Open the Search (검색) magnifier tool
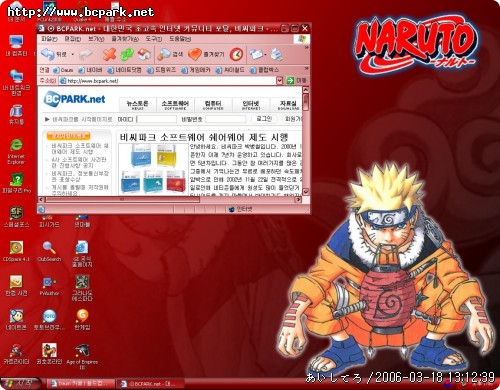500x390 pixels. click(170, 54)
